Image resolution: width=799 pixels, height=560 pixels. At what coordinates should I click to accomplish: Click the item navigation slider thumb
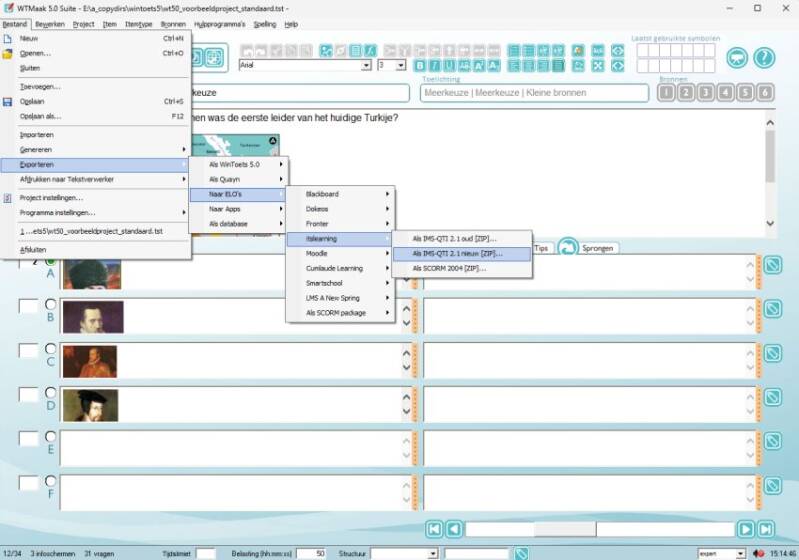pos(565,529)
